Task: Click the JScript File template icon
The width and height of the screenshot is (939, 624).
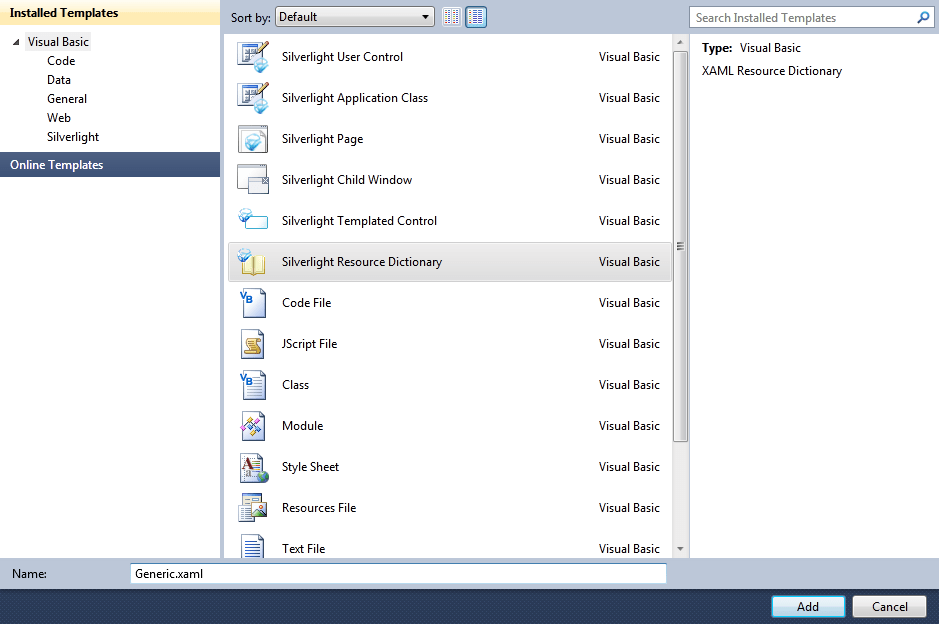Action: (x=252, y=343)
